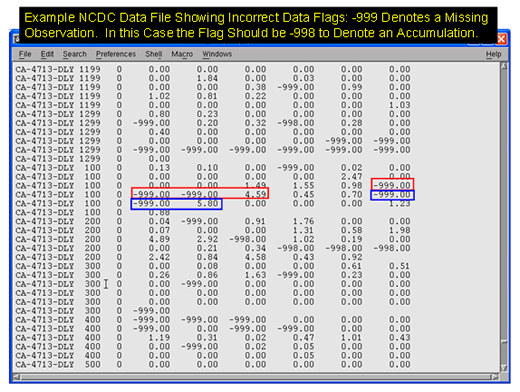Viewport: 520px width, 392px height.
Task: Click the 5.80 value in blue box
Action: click(207, 203)
